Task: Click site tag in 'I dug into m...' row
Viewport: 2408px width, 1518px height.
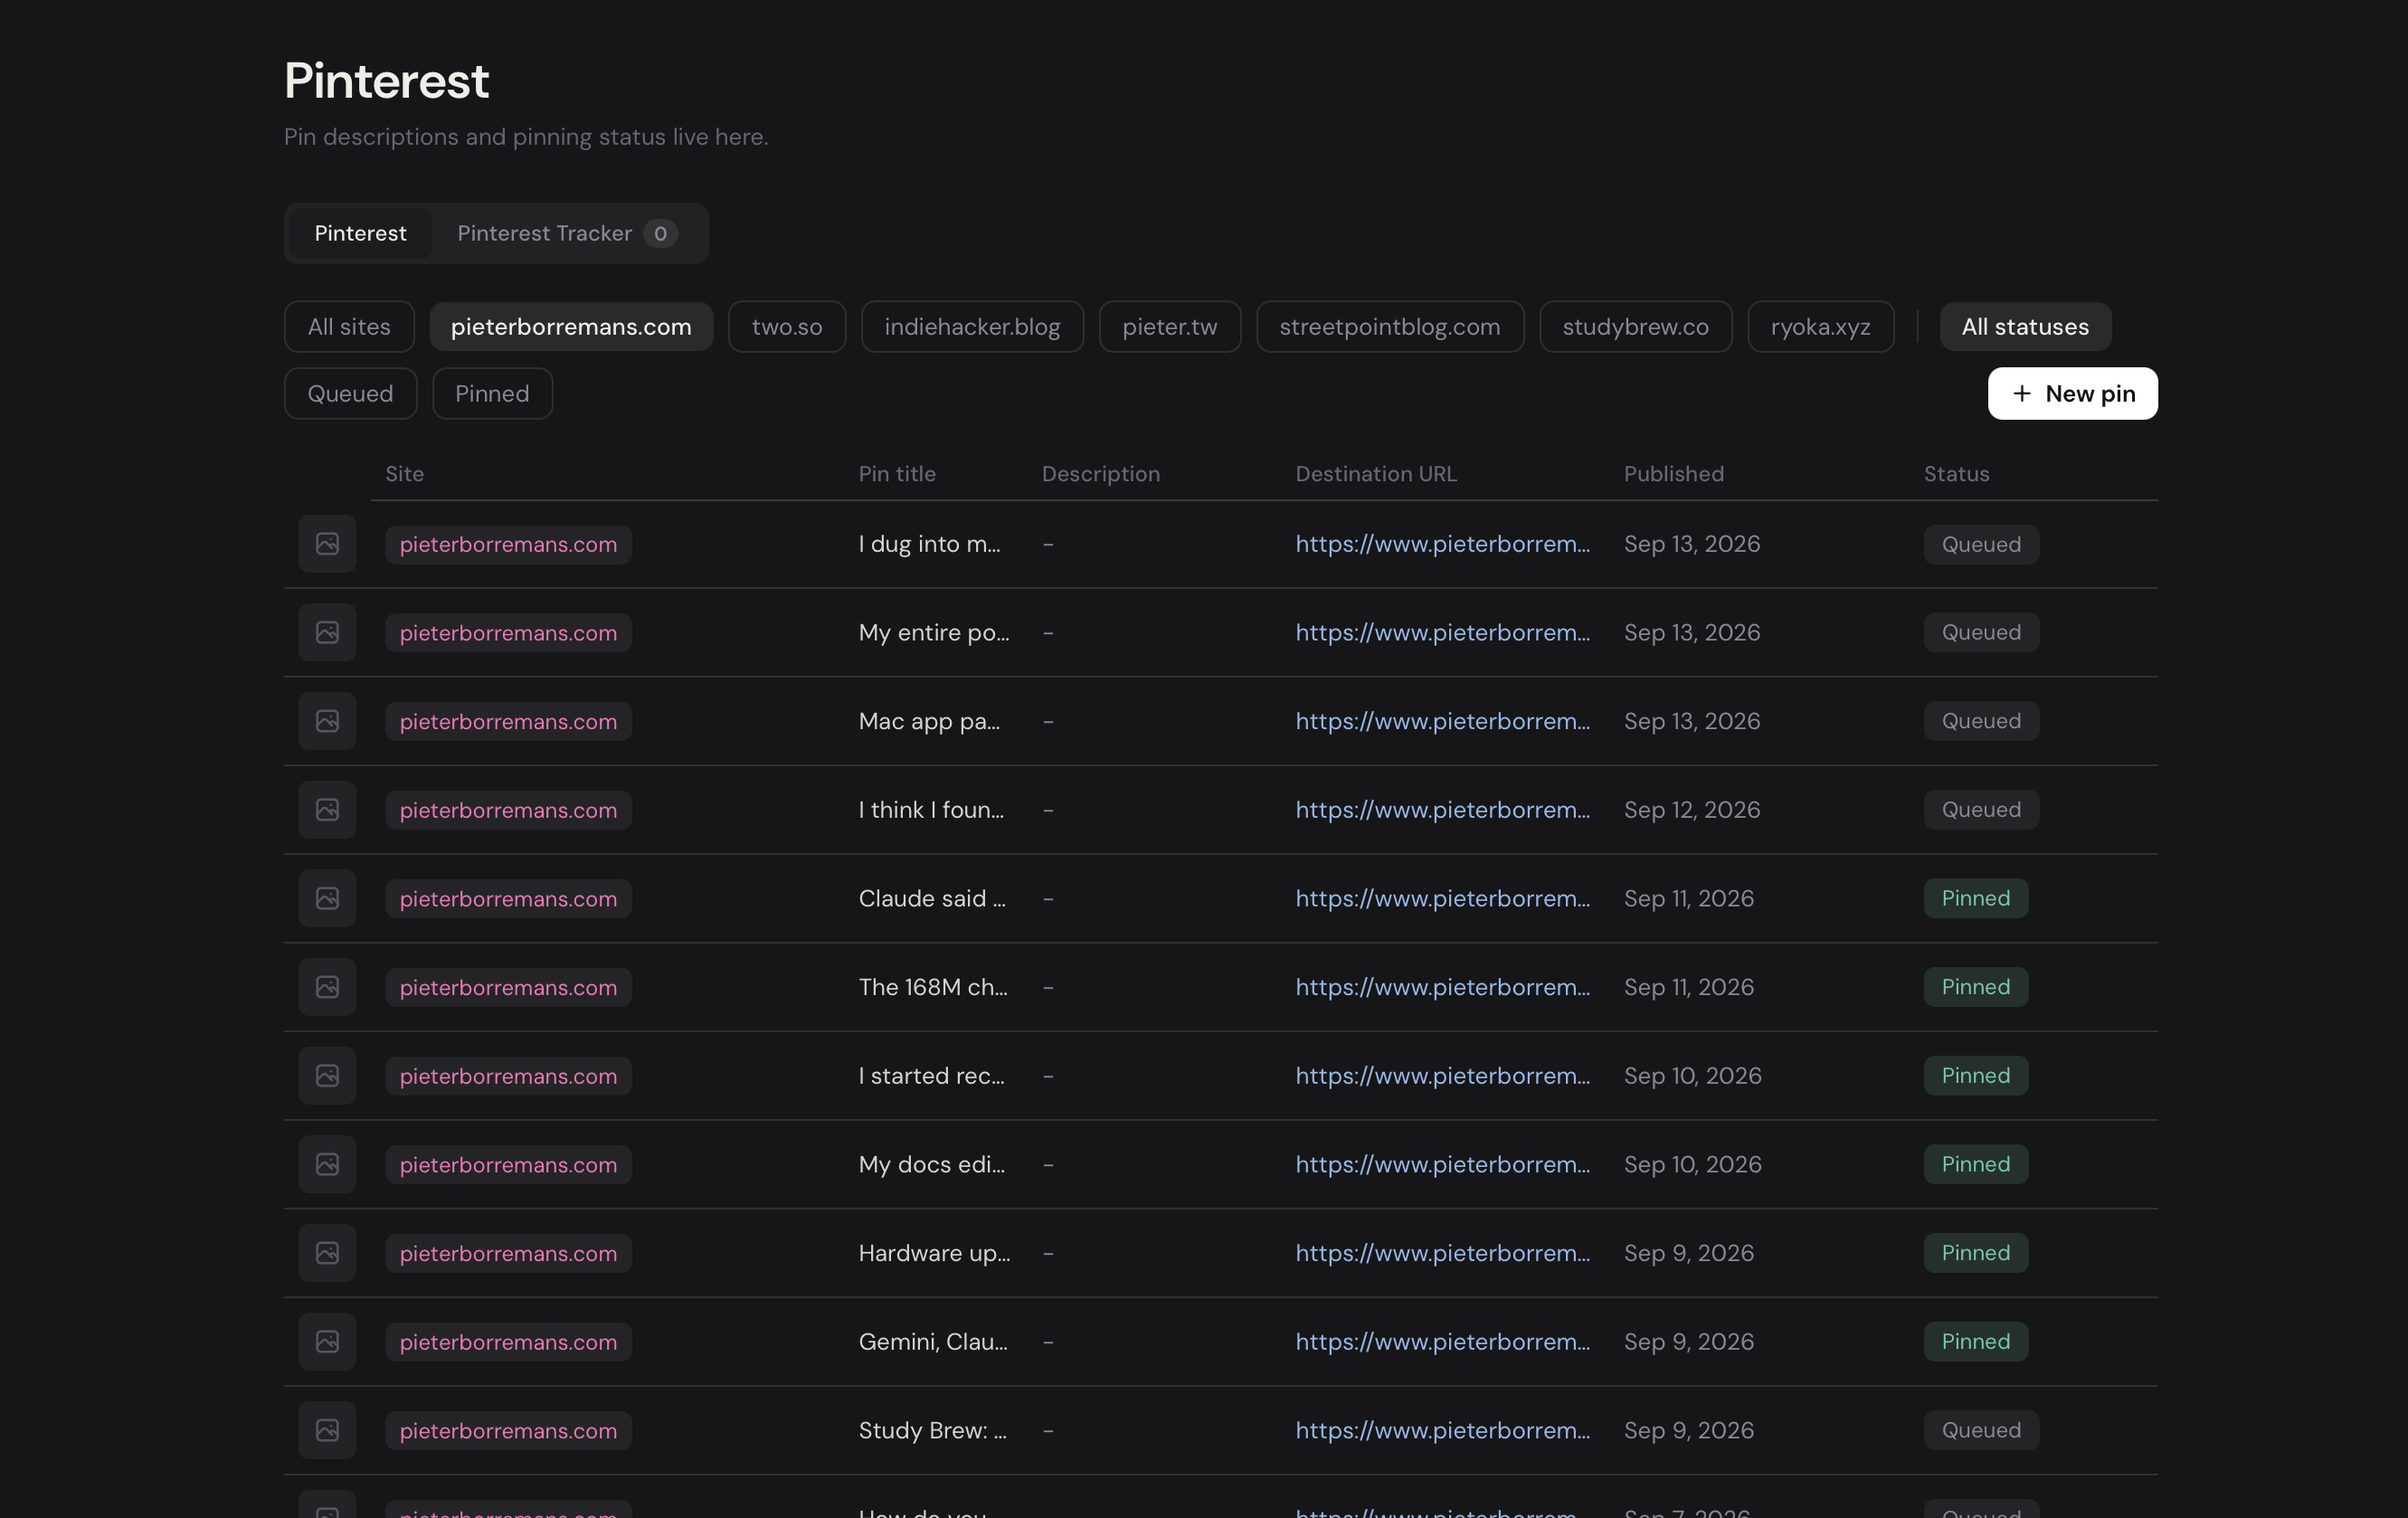Action: tap(508, 545)
